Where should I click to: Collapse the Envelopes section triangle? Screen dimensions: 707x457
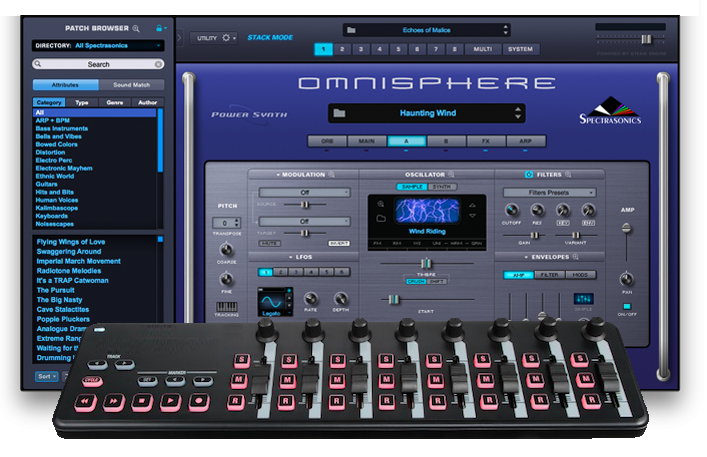(x=526, y=257)
